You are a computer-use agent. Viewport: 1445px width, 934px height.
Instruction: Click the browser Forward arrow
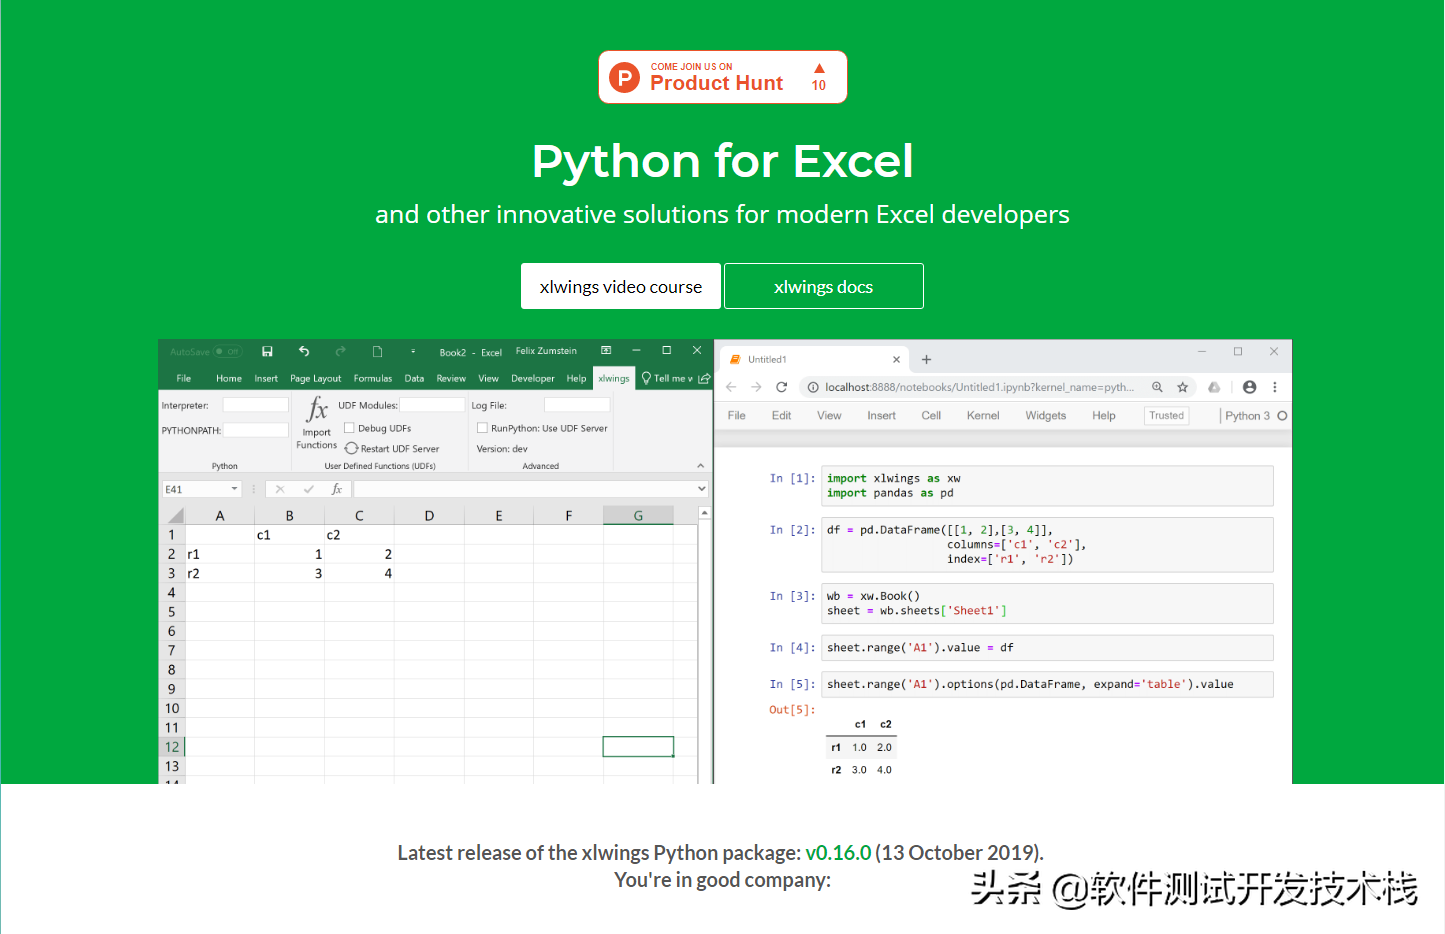coord(756,387)
